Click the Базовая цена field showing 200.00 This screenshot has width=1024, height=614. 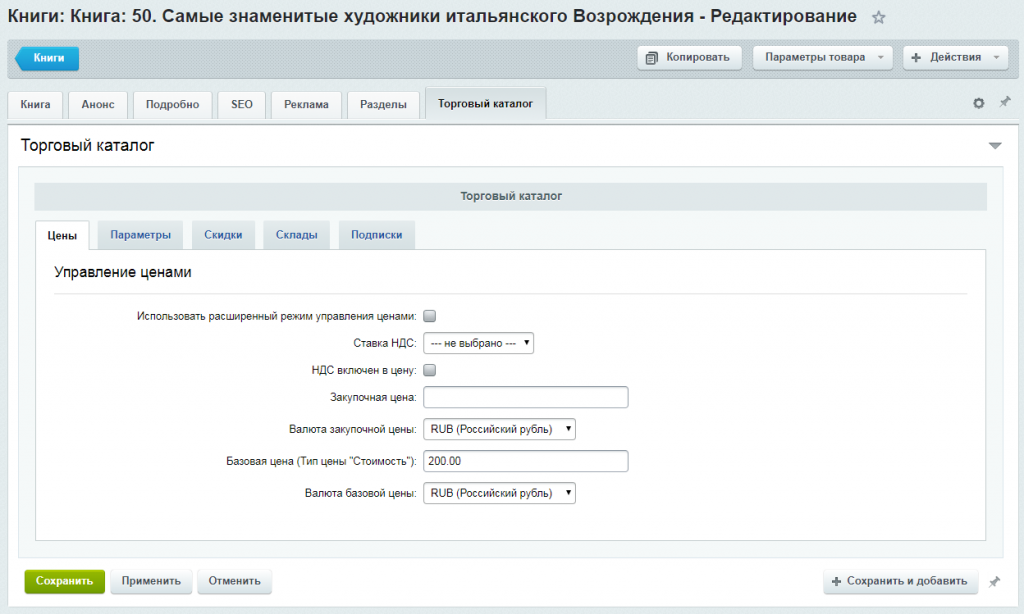pos(526,461)
